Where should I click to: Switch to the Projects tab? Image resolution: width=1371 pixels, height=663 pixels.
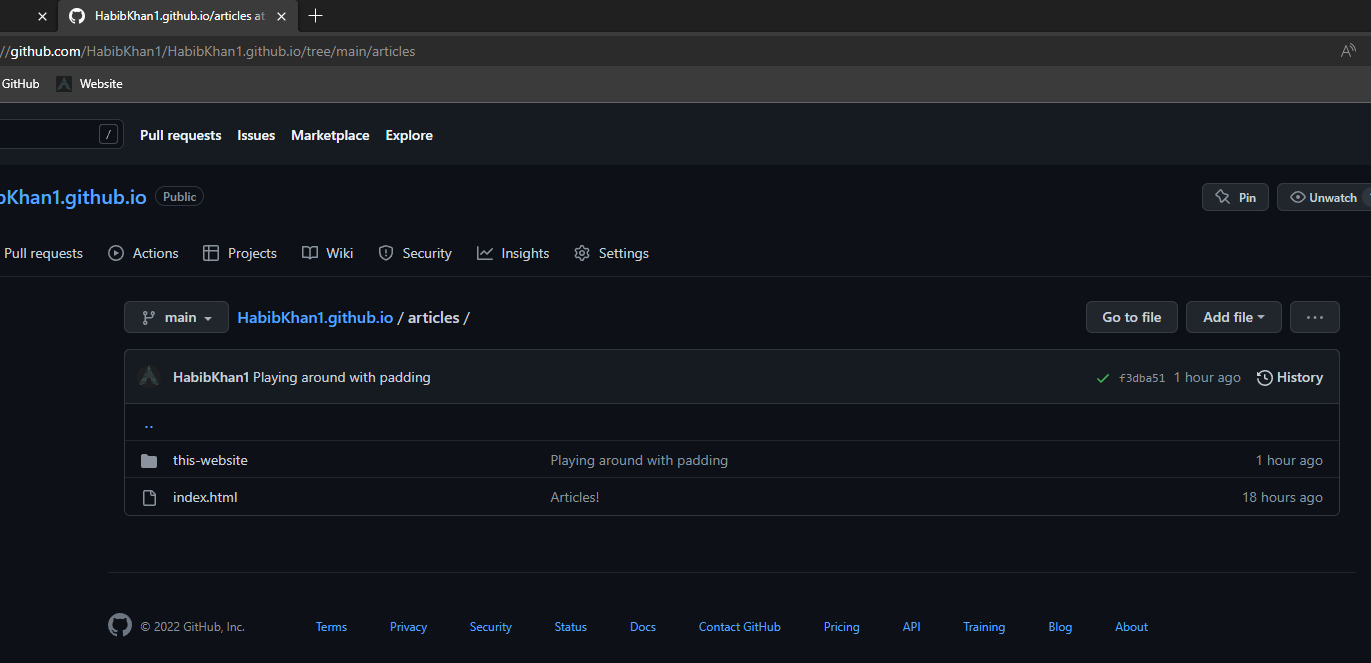click(240, 253)
